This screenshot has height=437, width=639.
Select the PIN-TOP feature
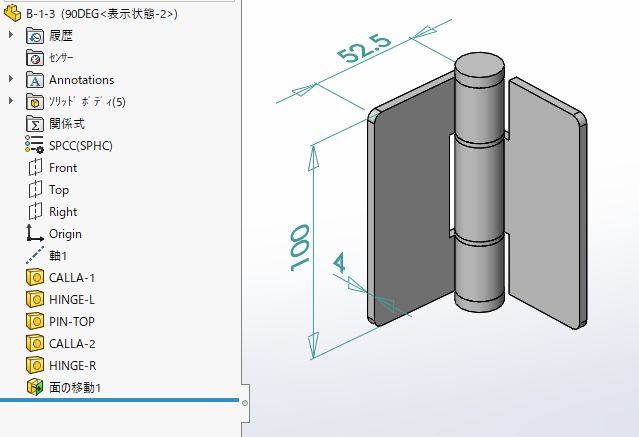coord(72,322)
